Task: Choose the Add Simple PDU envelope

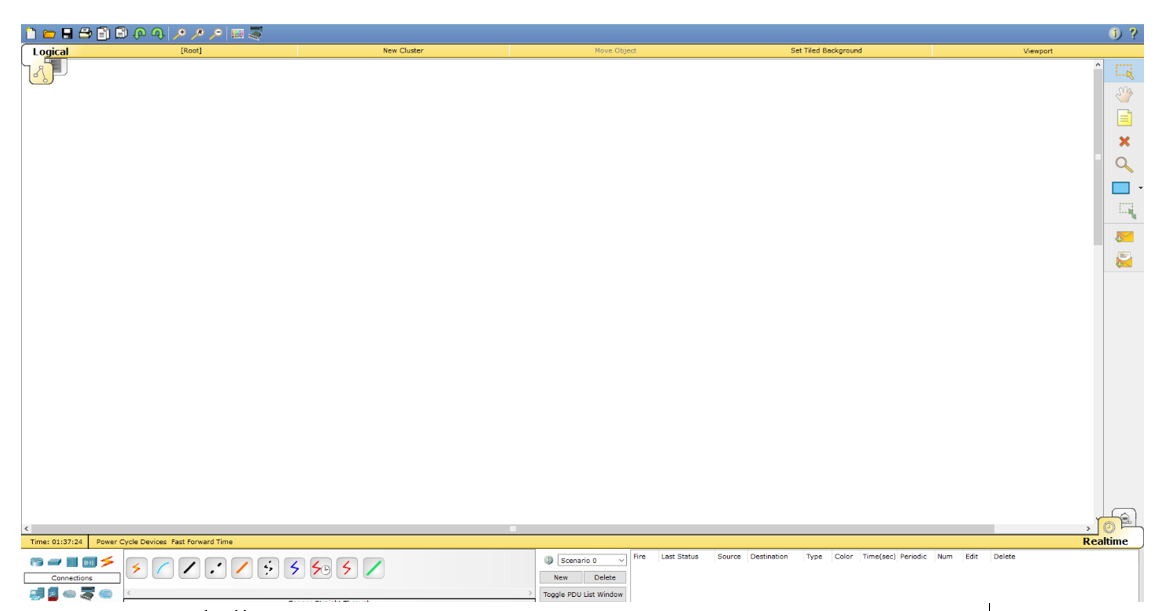Action: [1124, 237]
